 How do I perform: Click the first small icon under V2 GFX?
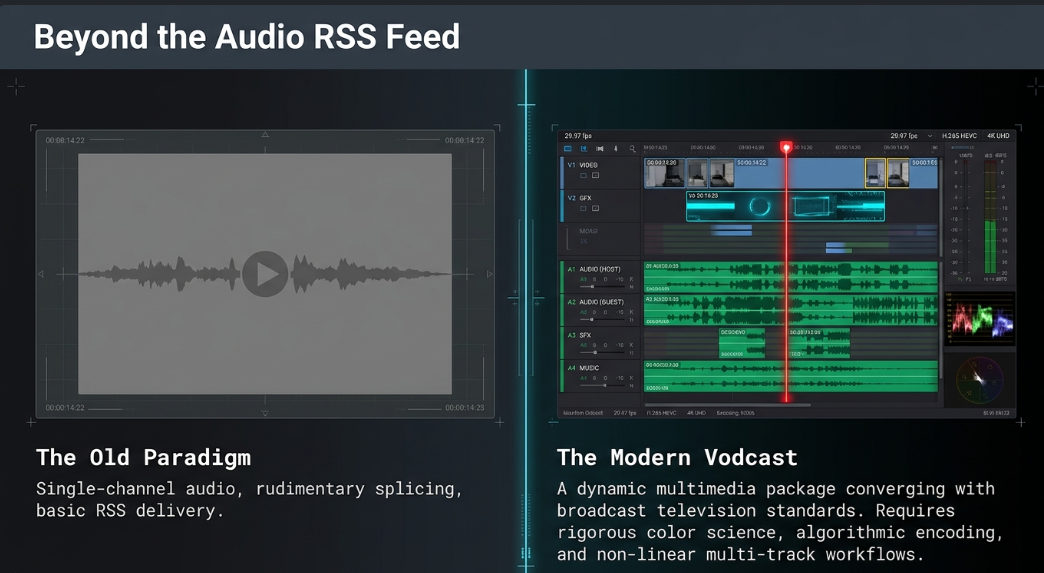coord(583,208)
